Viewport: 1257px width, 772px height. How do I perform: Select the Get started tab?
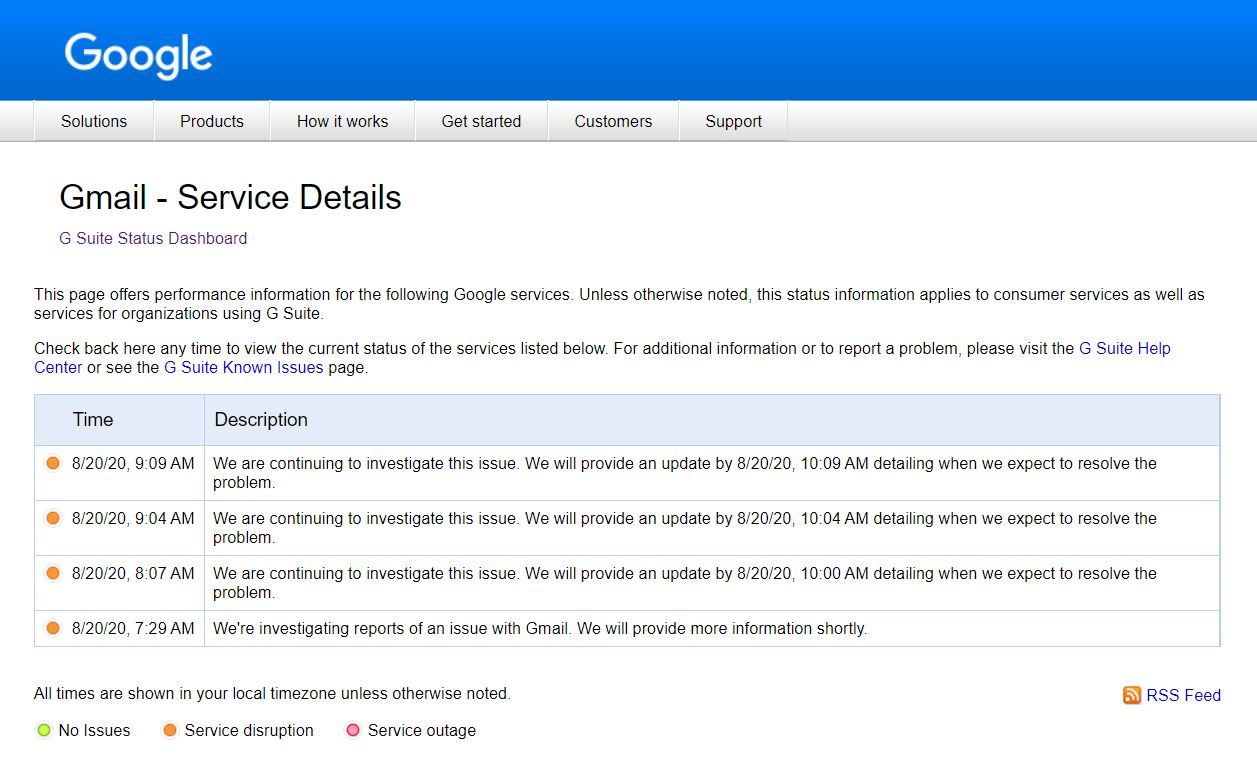click(481, 121)
